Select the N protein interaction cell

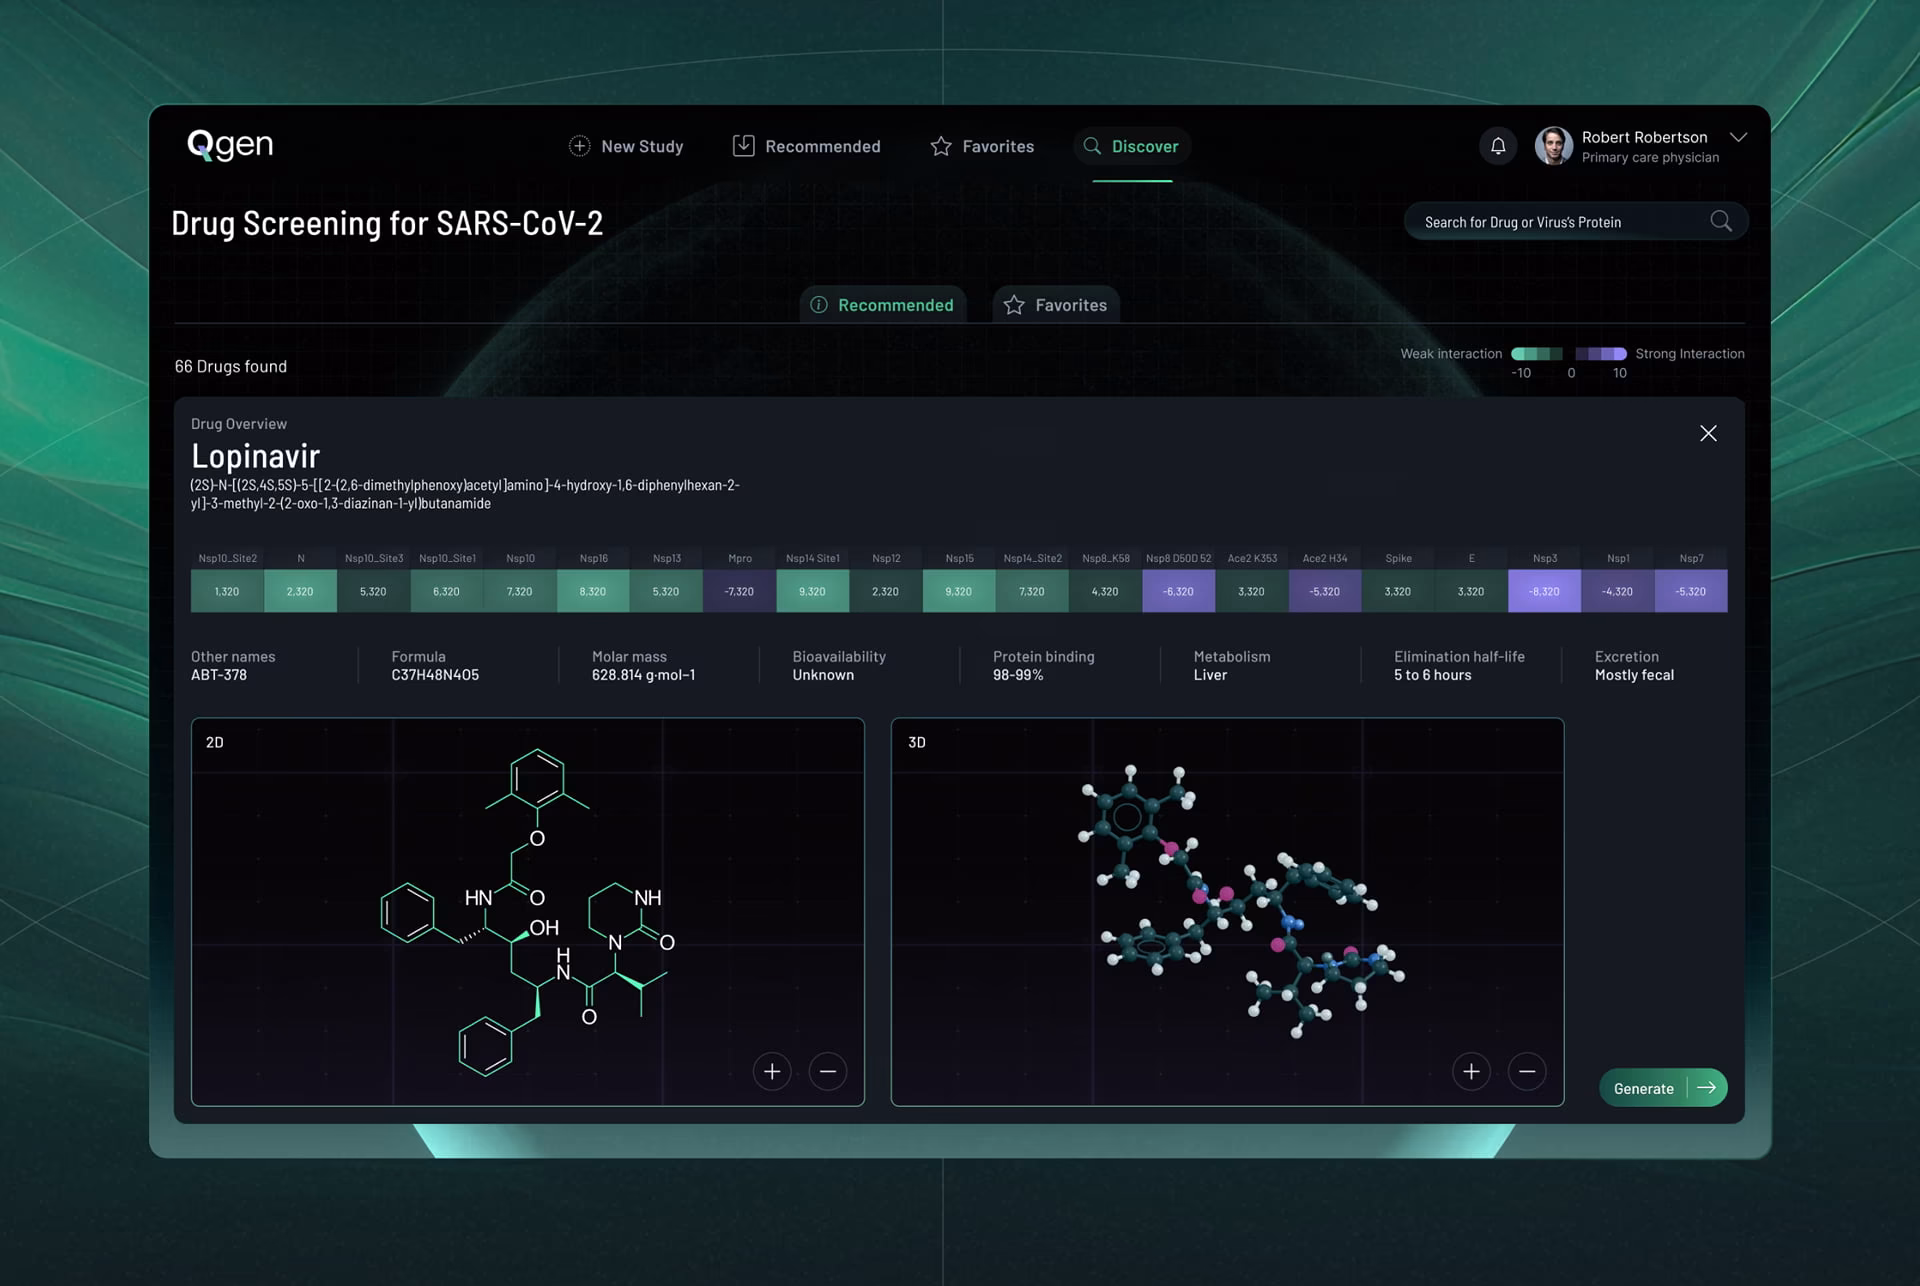point(300,591)
